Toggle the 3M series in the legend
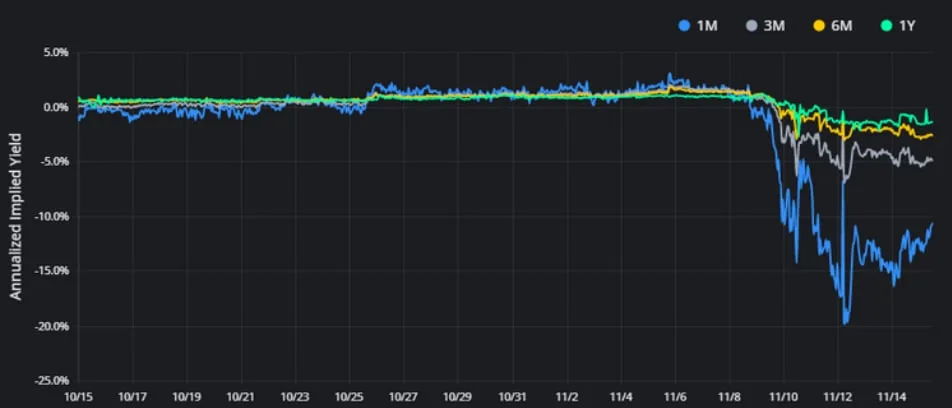This screenshot has height=408, width=952. (x=765, y=27)
